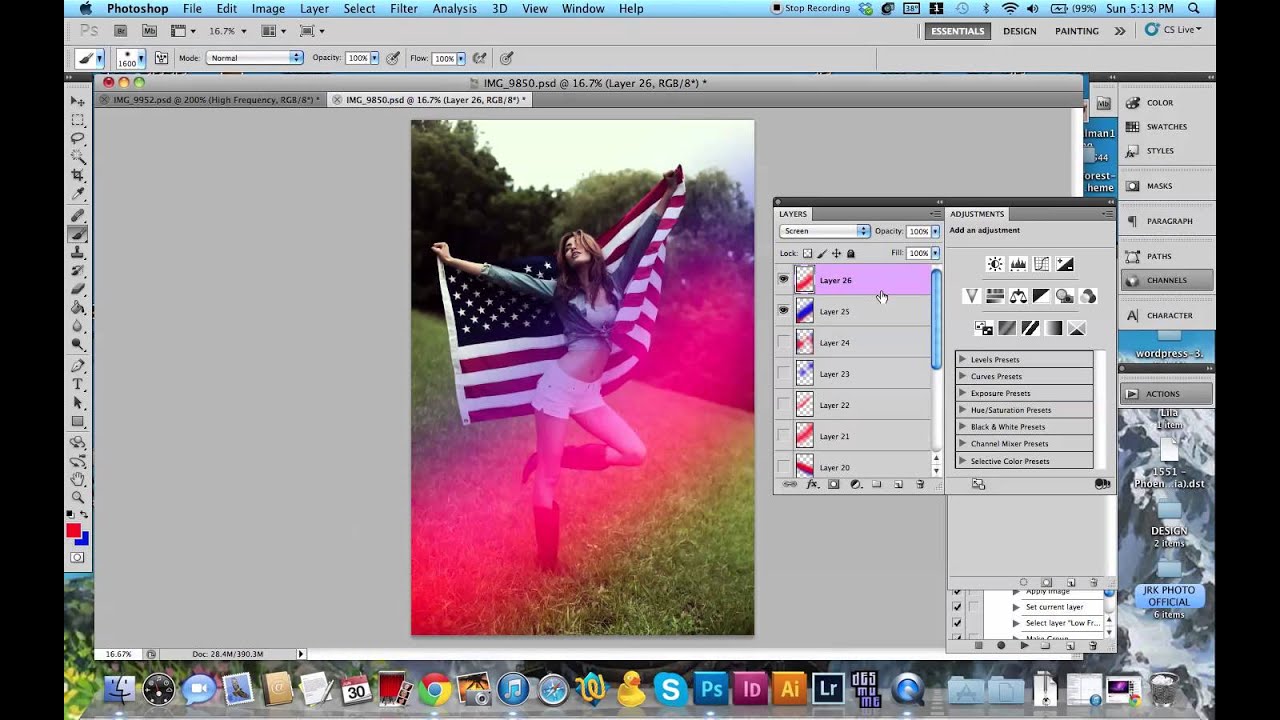This screenshot has height=720, width=1280.
Task: Delete layer with trash icon
Action: pos(920,484)
